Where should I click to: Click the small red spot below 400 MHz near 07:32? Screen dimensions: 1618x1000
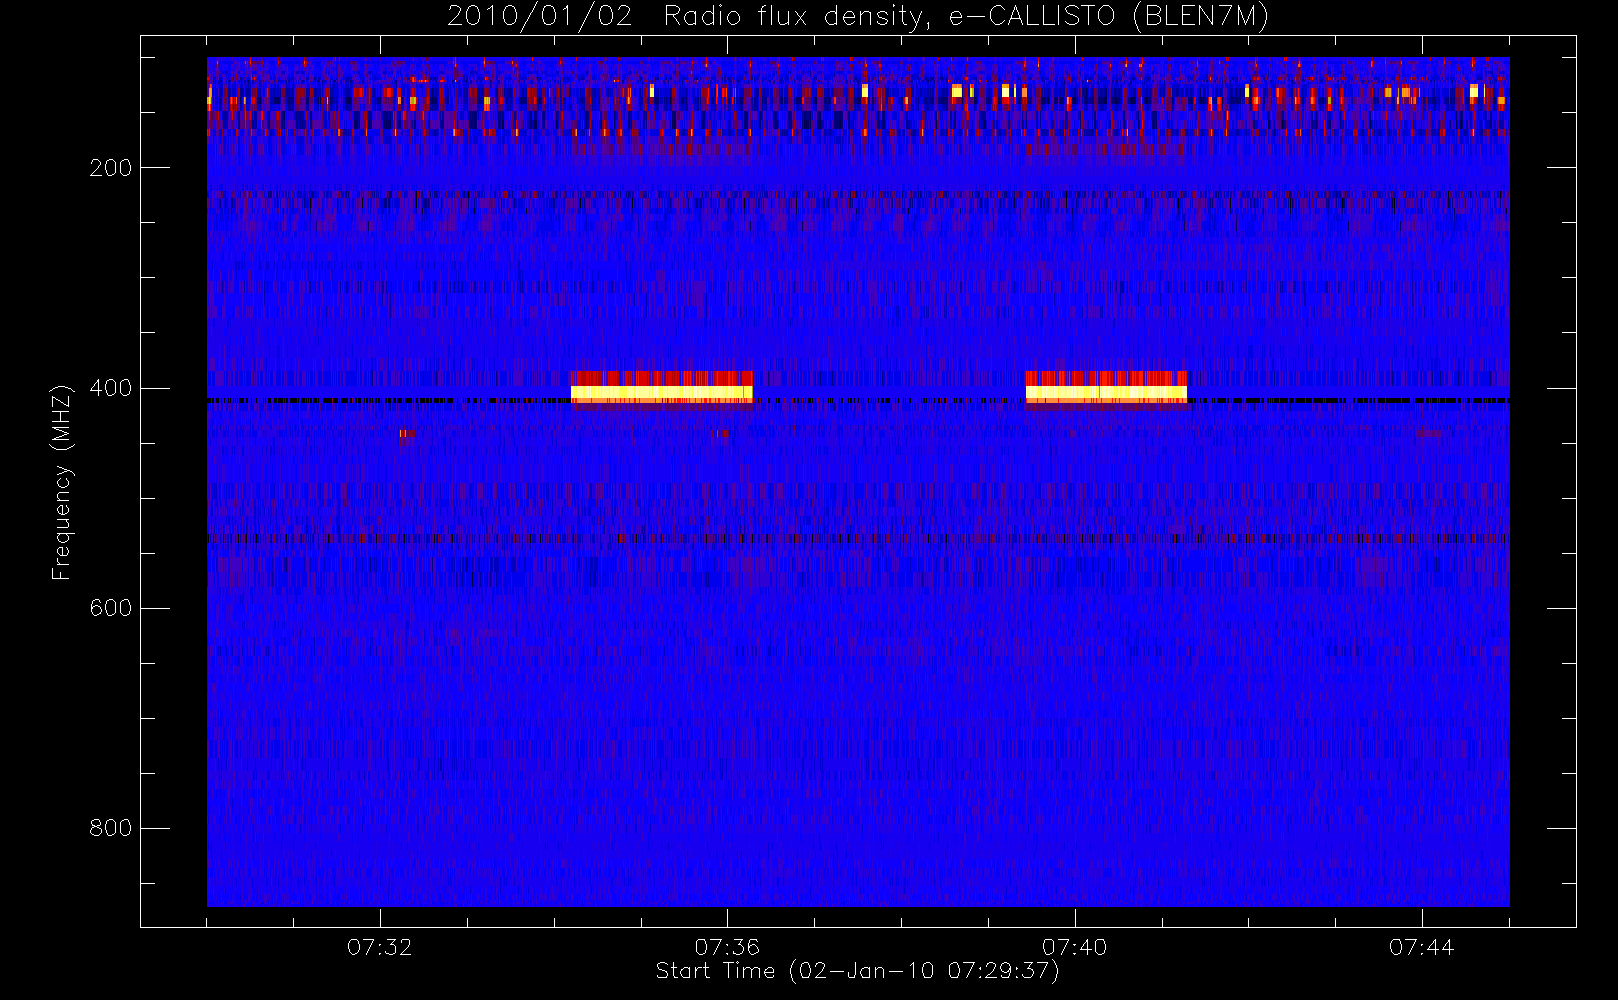[x=407, y=434]
